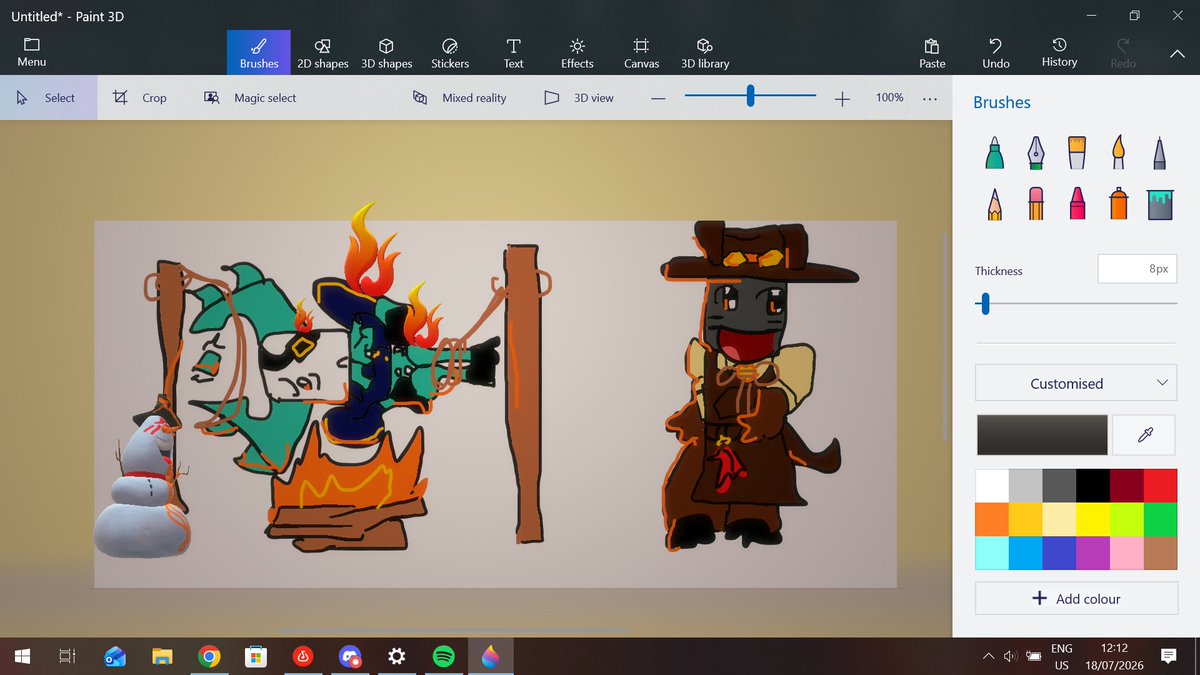Screen dimensions: 1200x675
Task: Open the 2D shapes tab
Action: (323, 53)
